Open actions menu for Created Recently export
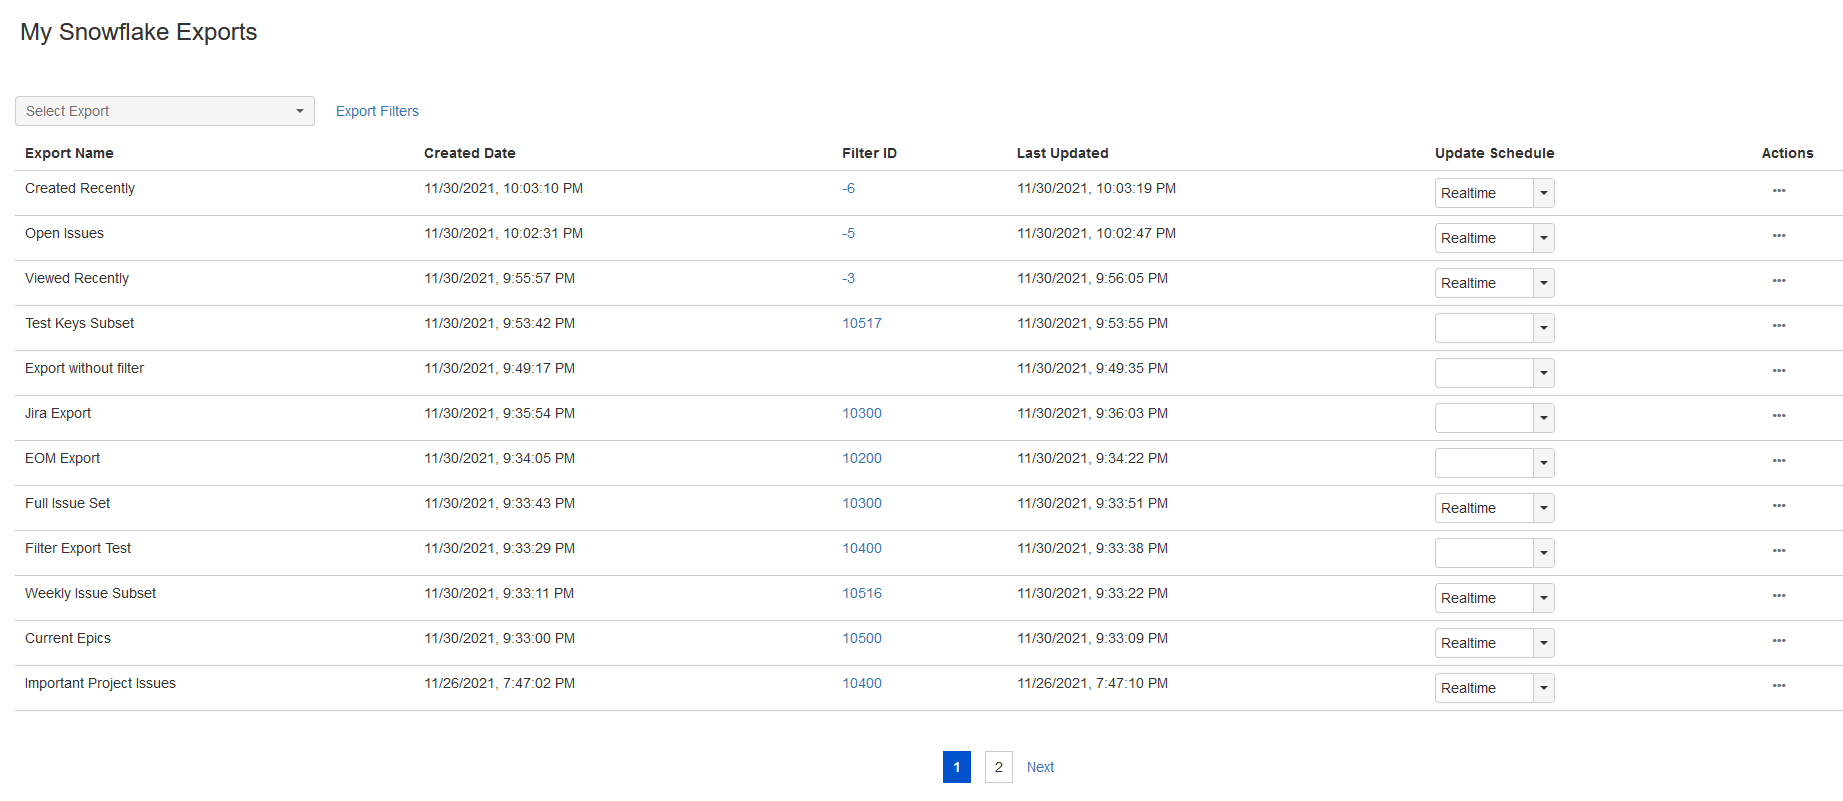 pos(1778,190)
